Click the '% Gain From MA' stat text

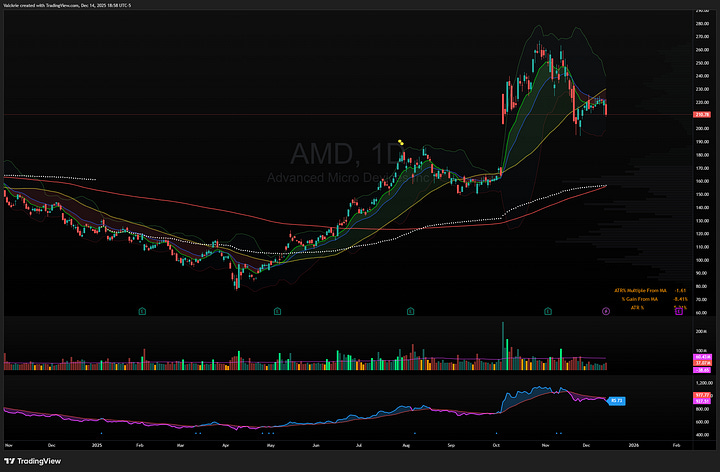[640, 299]
